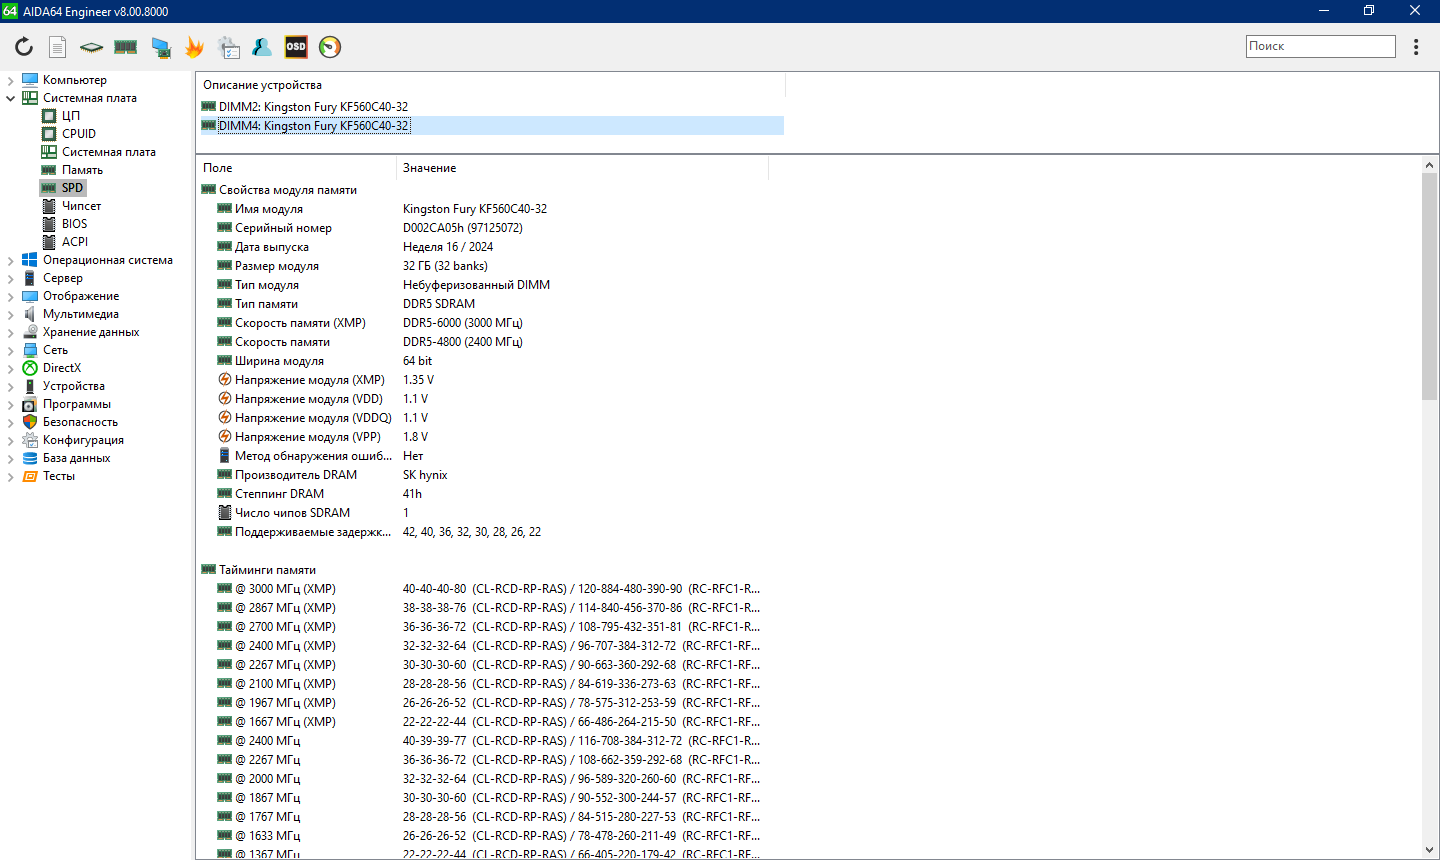Select CPUID in the sidebar tree
Image resolution: width=1440 pixels, height=860 pixels.
[79, 134]
